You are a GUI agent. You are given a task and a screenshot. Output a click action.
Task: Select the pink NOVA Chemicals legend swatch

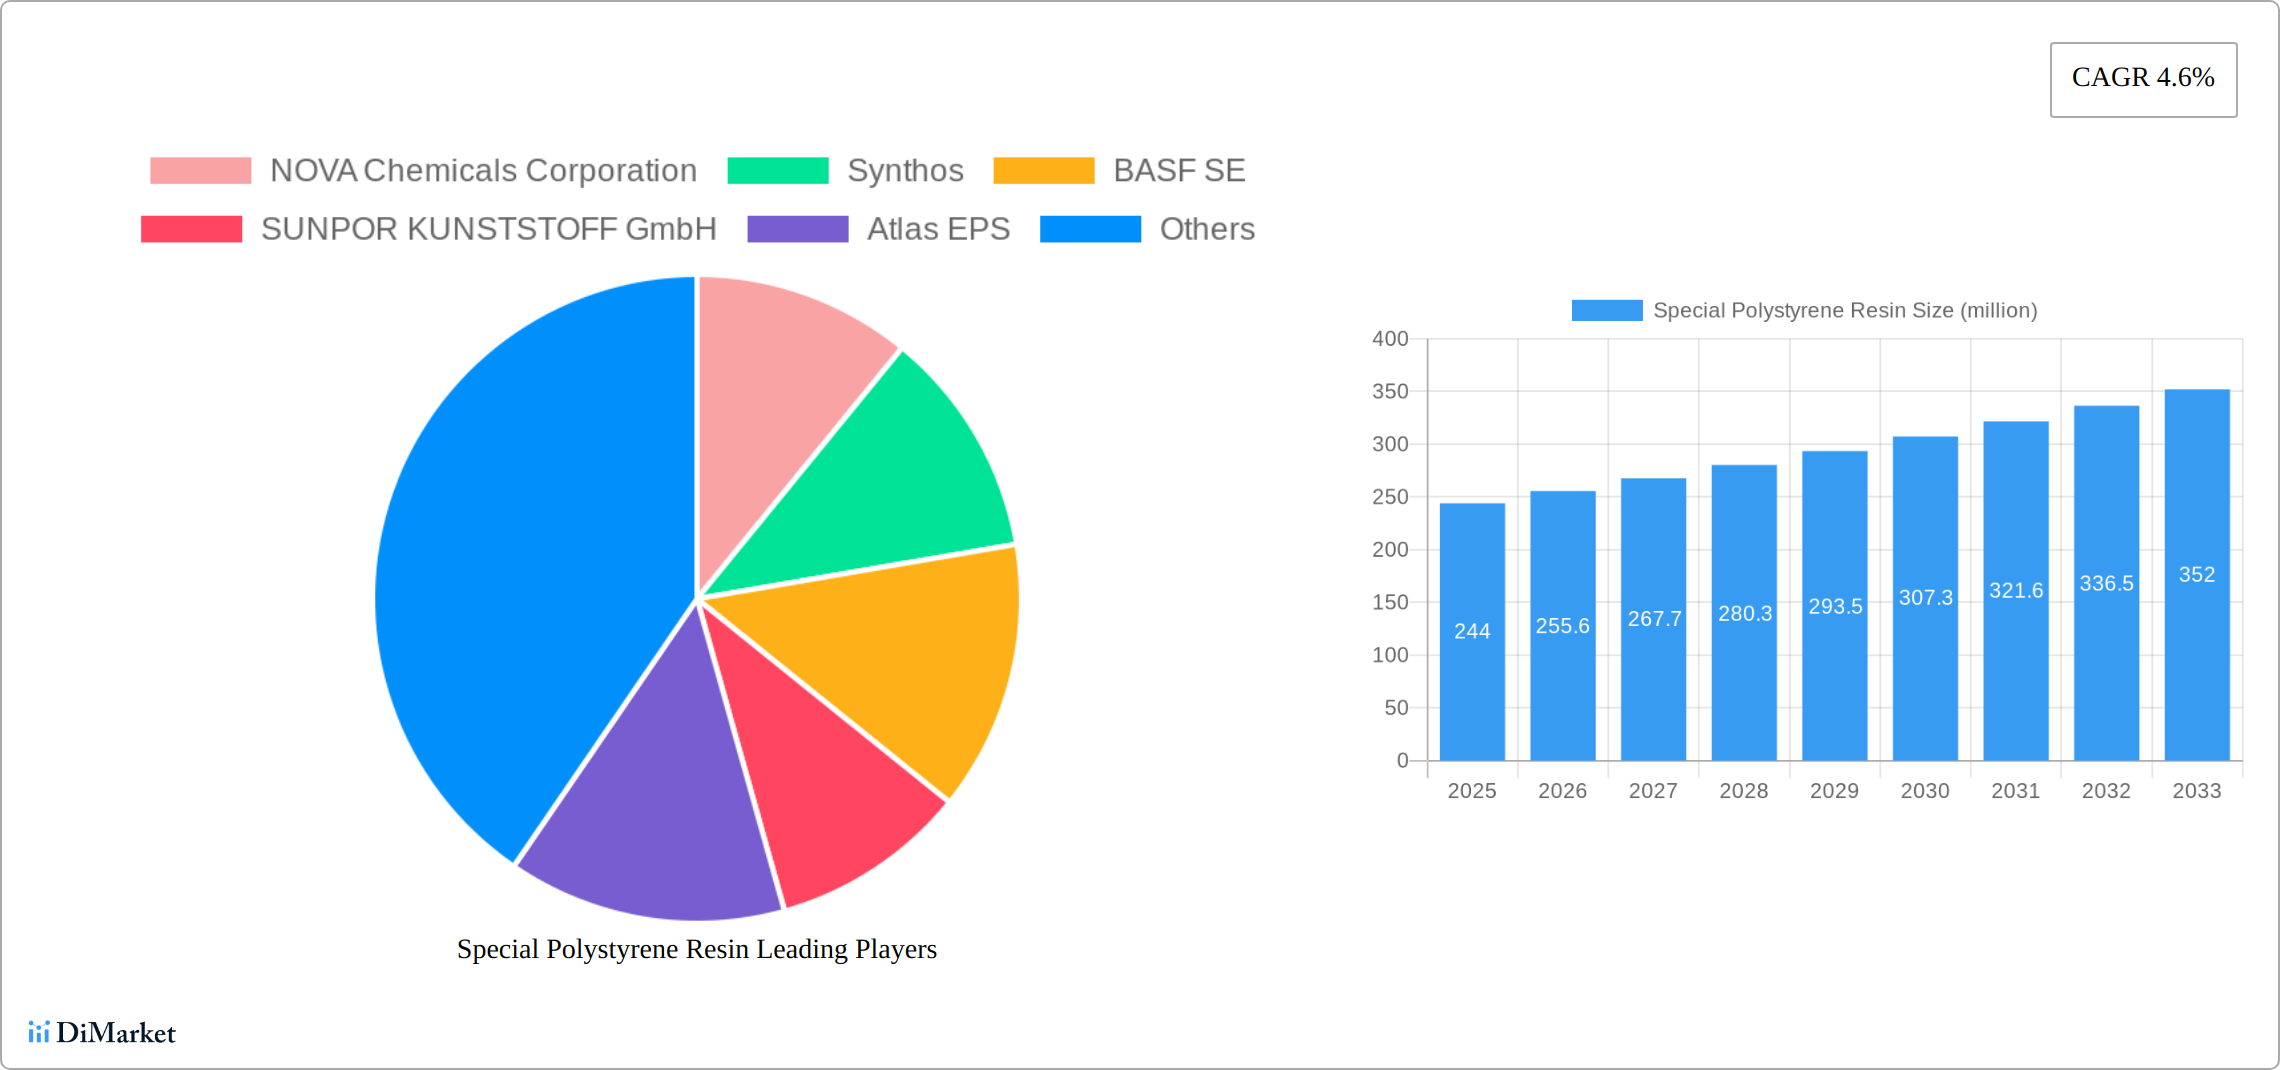click(x=194, y=170)
